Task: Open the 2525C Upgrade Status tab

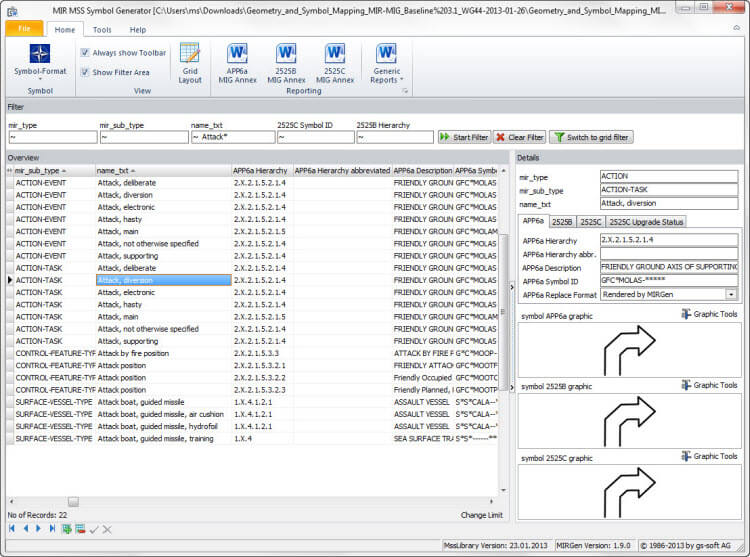Action: pos(646,222)
